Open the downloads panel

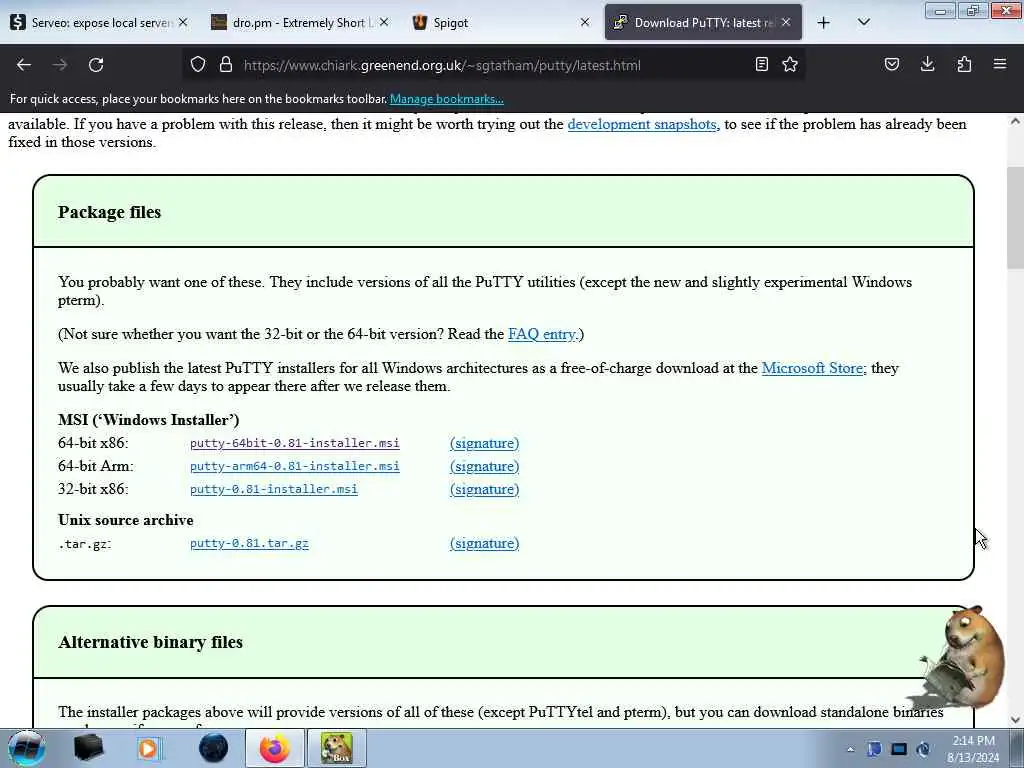click(x=927, y=65)
